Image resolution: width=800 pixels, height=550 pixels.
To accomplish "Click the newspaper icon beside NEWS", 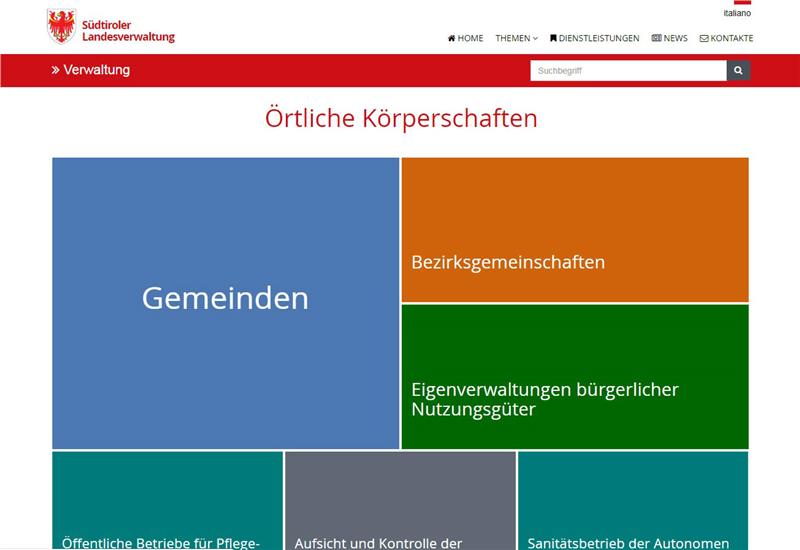I will point(656,38).
